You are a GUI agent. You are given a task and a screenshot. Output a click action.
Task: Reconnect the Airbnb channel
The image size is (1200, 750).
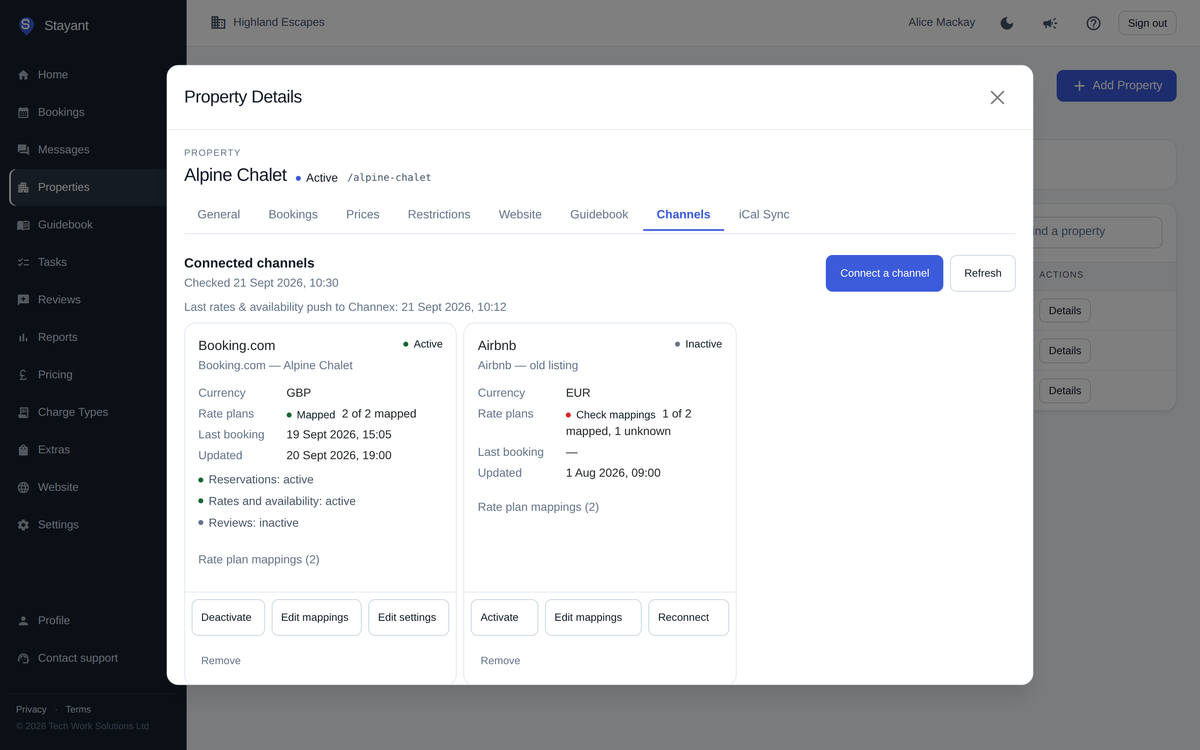[x=688, y=618]
